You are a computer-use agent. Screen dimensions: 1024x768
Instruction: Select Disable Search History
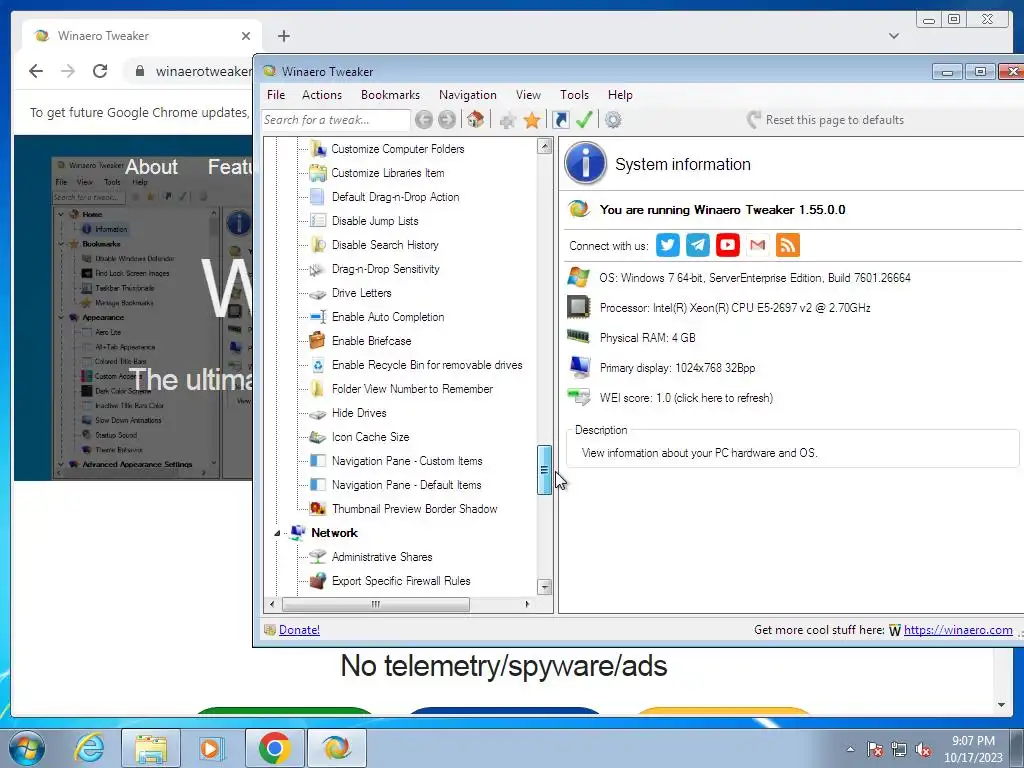pos(385,245)
